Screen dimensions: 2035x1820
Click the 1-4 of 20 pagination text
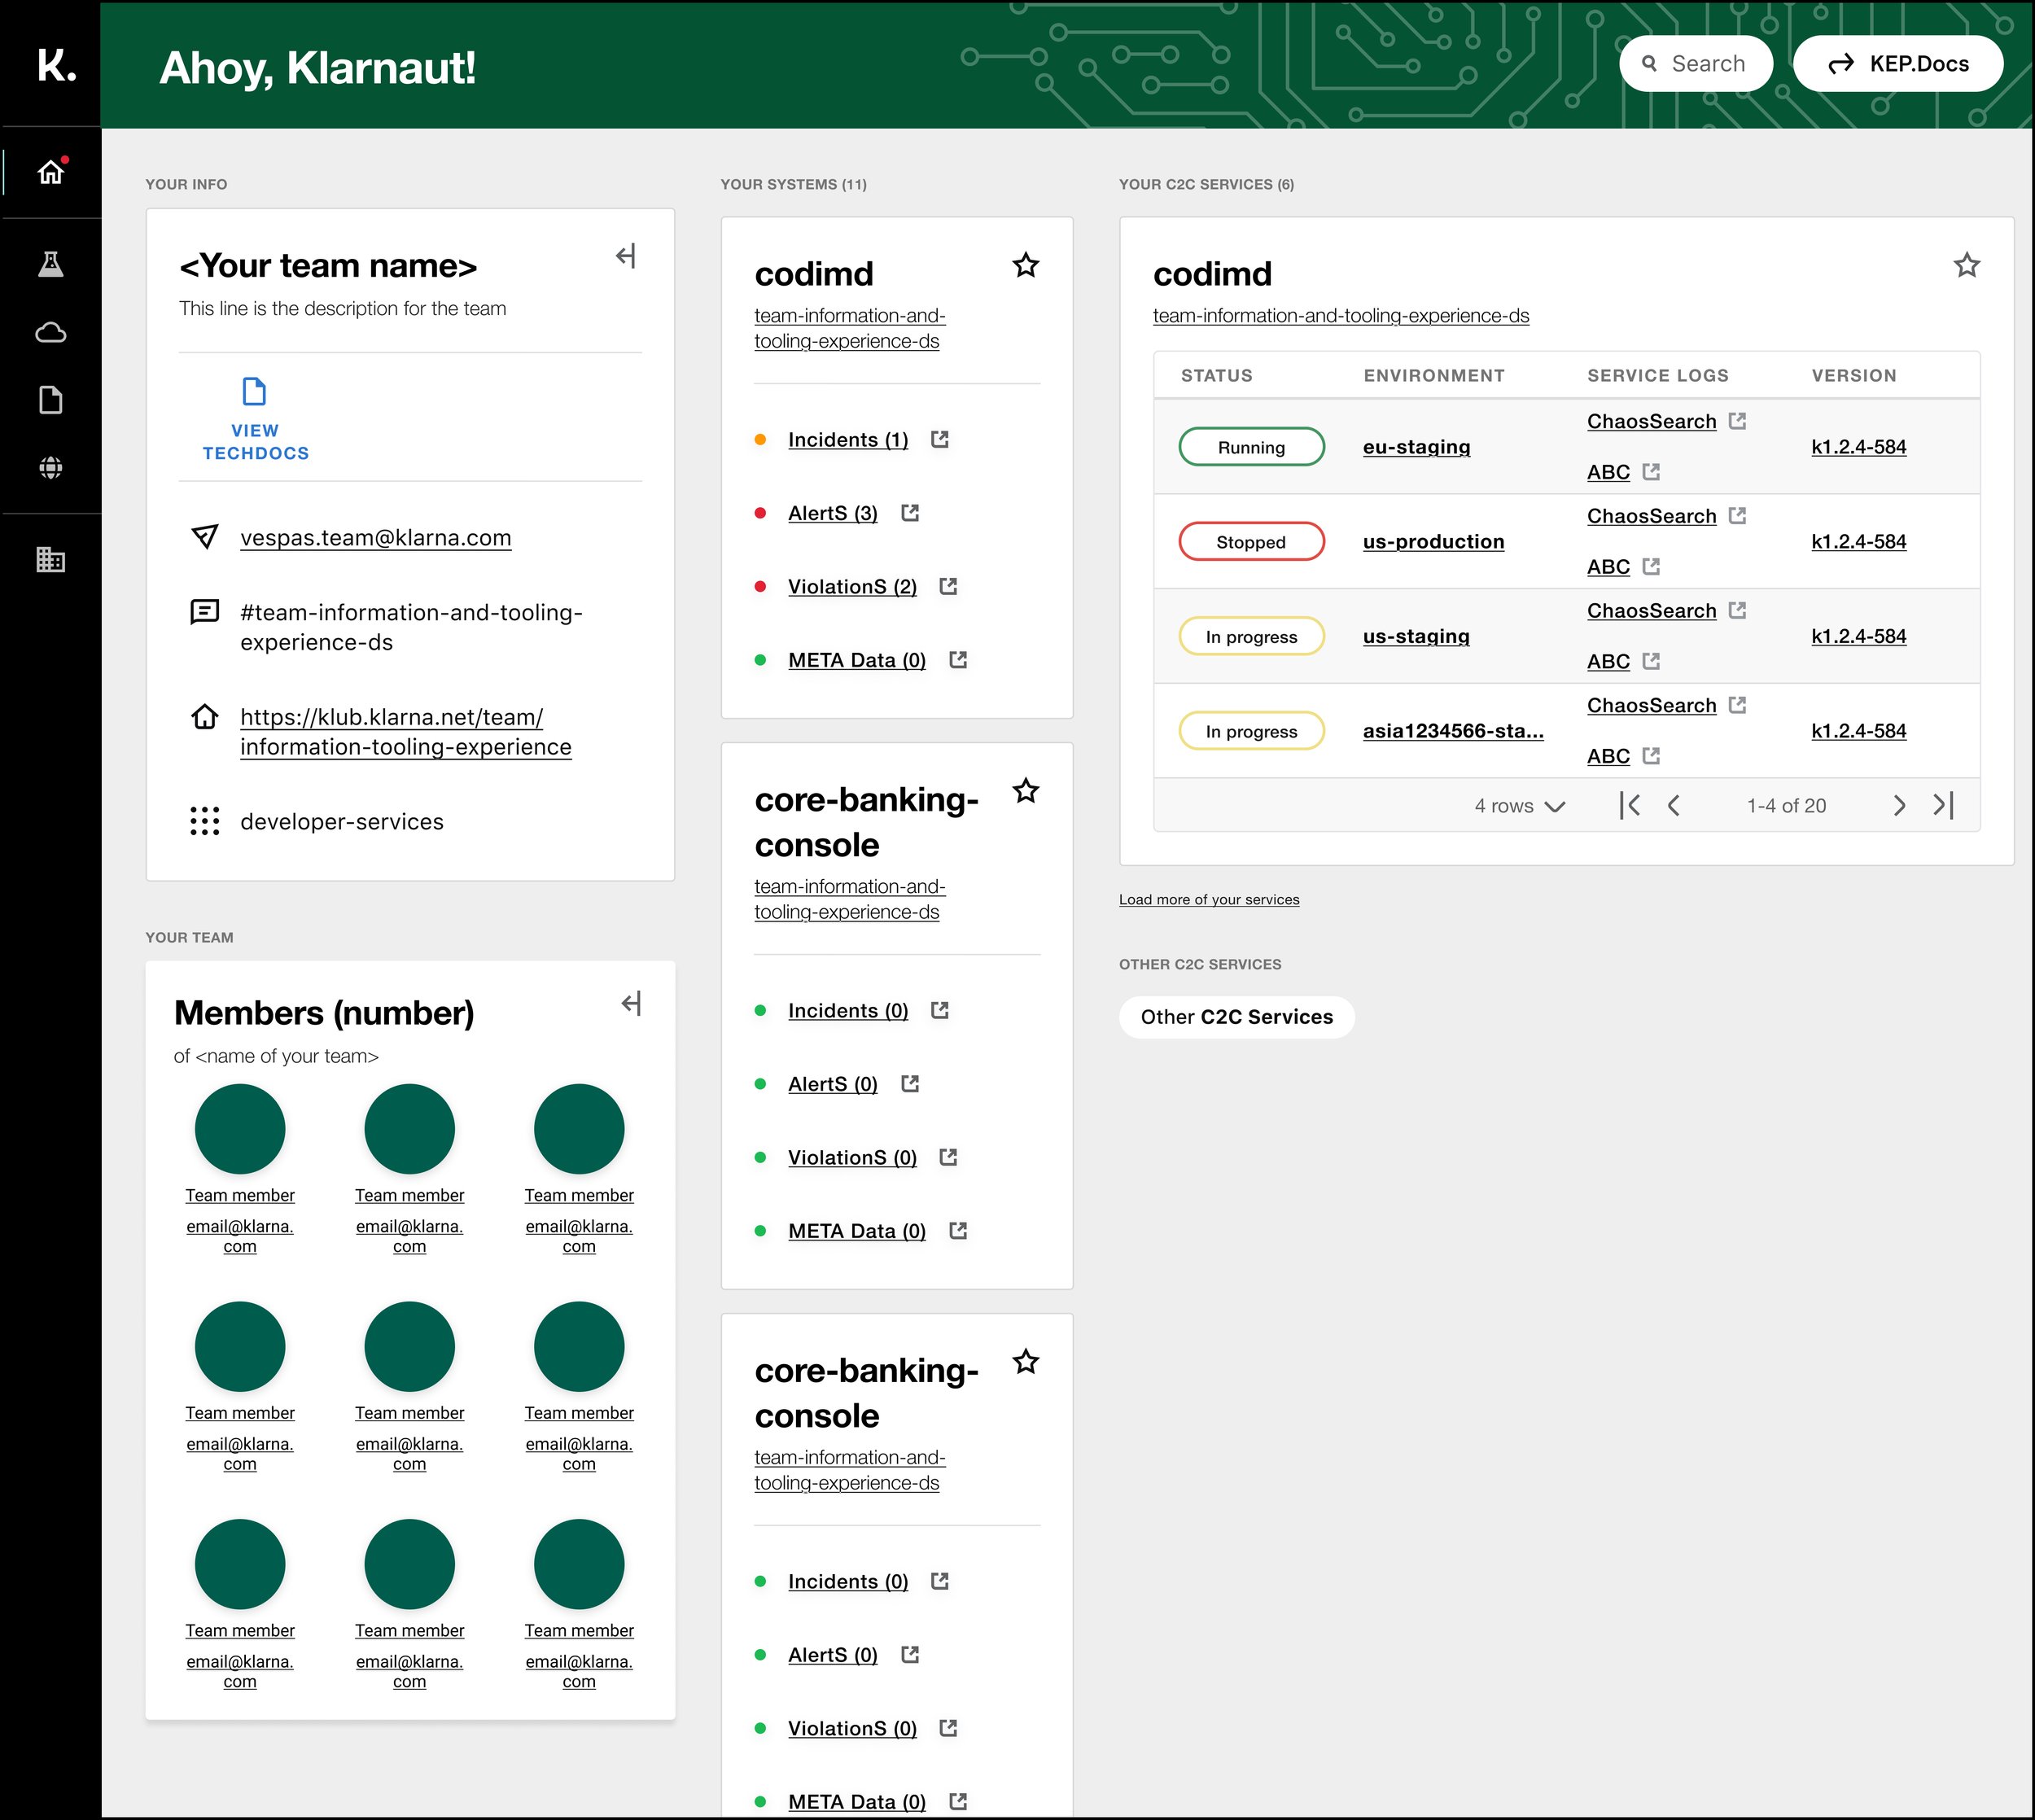(x=1786, y=806)
